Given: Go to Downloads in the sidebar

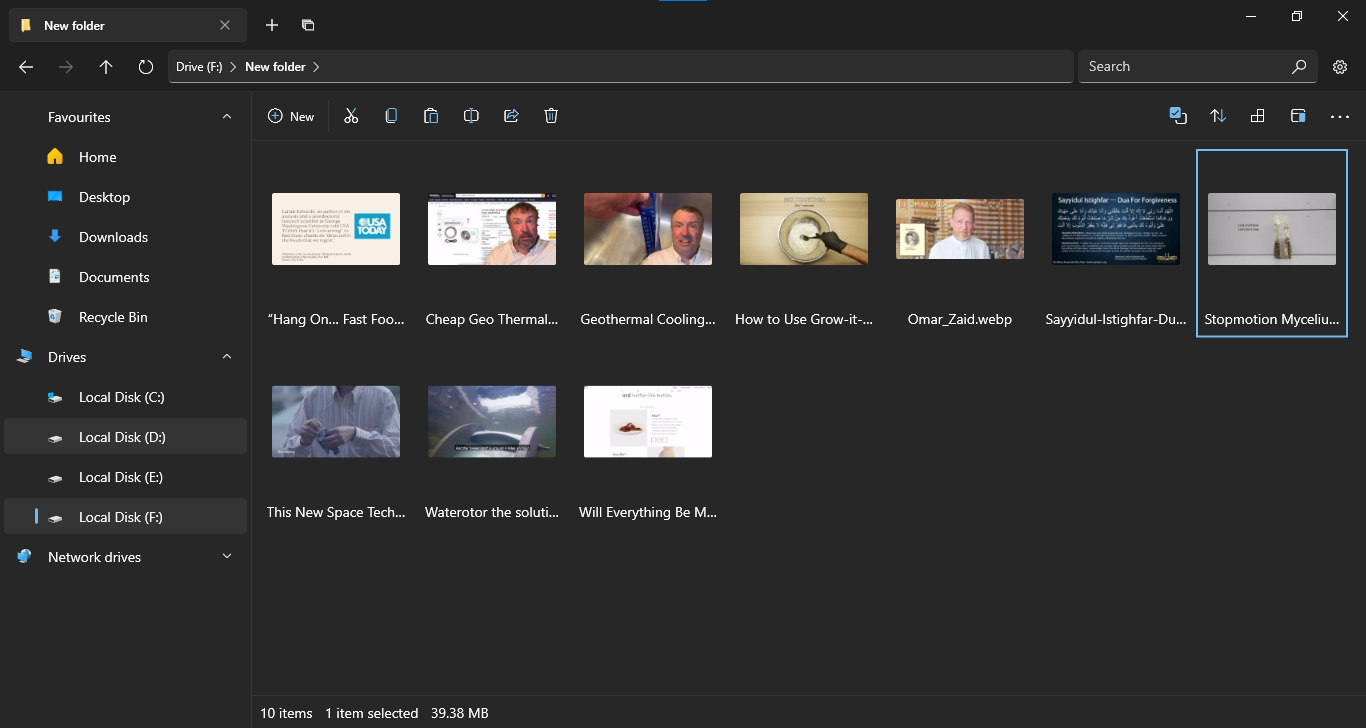Looking at the screenshot, I should [125, 237].
